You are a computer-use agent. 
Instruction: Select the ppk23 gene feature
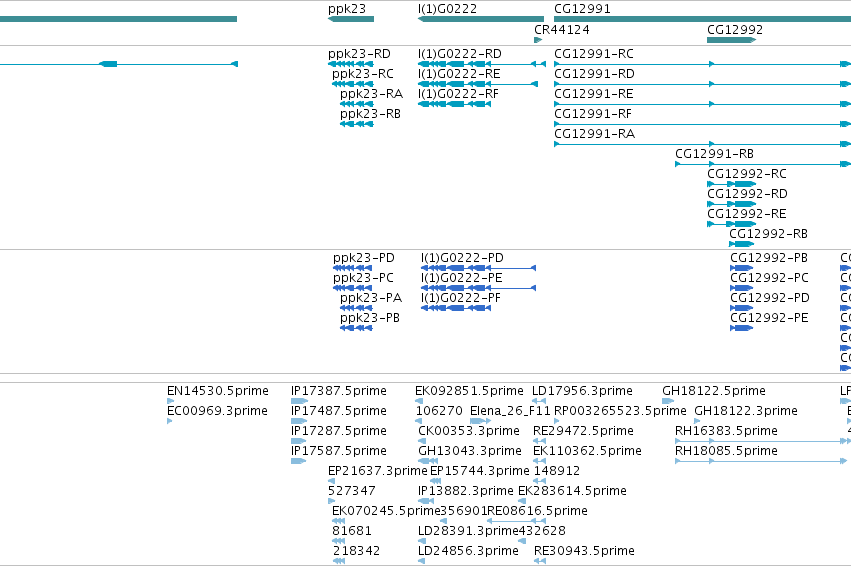click(351, 19)
